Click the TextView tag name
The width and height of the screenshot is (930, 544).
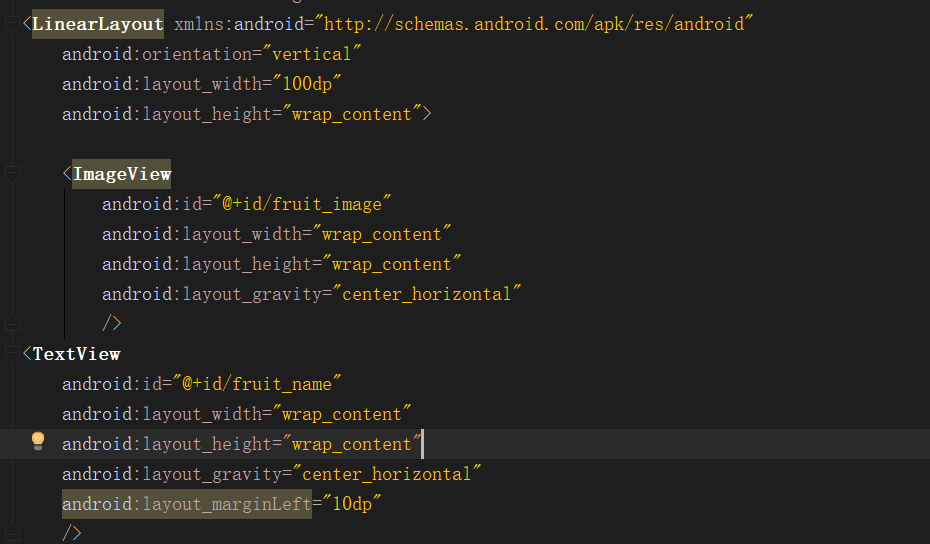77,354
